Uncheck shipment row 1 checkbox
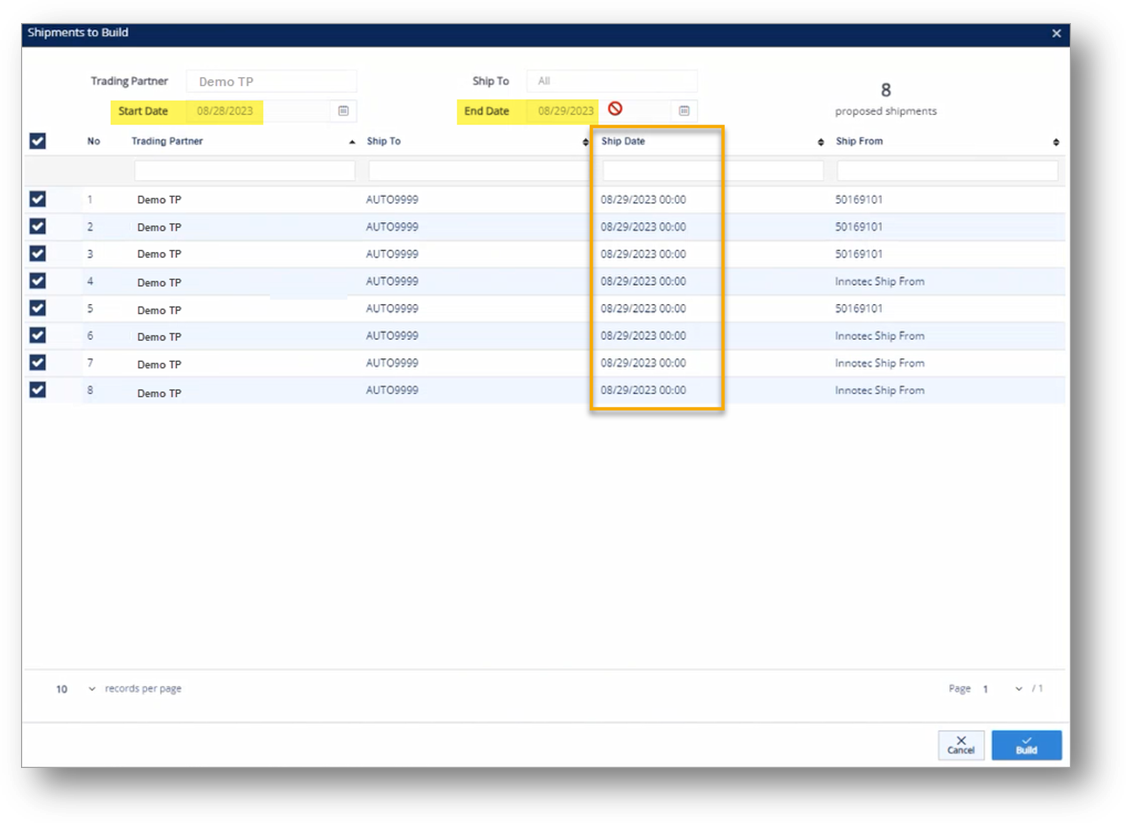The height and width of the screenshot is (823, 1126). (38, 199)
